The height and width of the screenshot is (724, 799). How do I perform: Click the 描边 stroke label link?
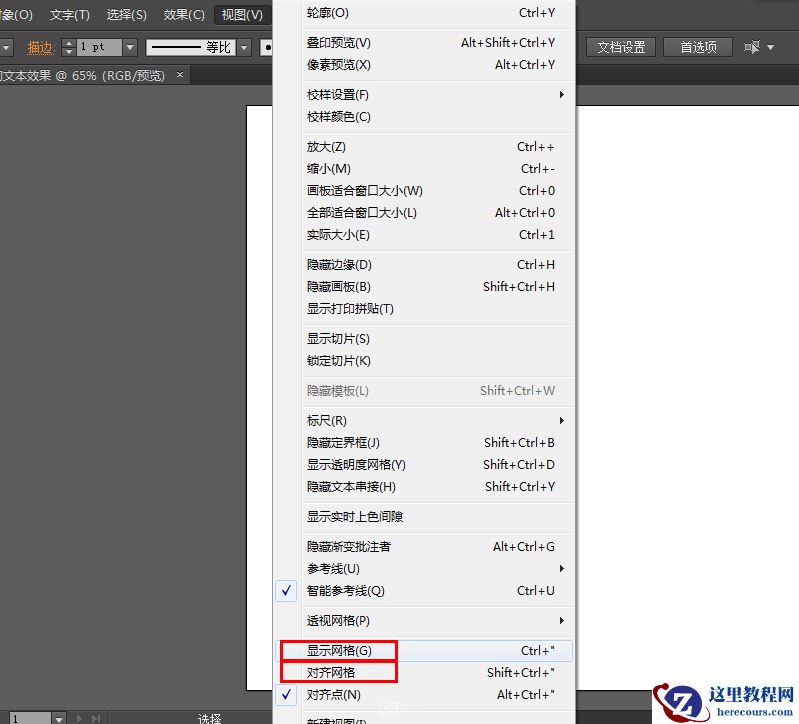point(40,47)
